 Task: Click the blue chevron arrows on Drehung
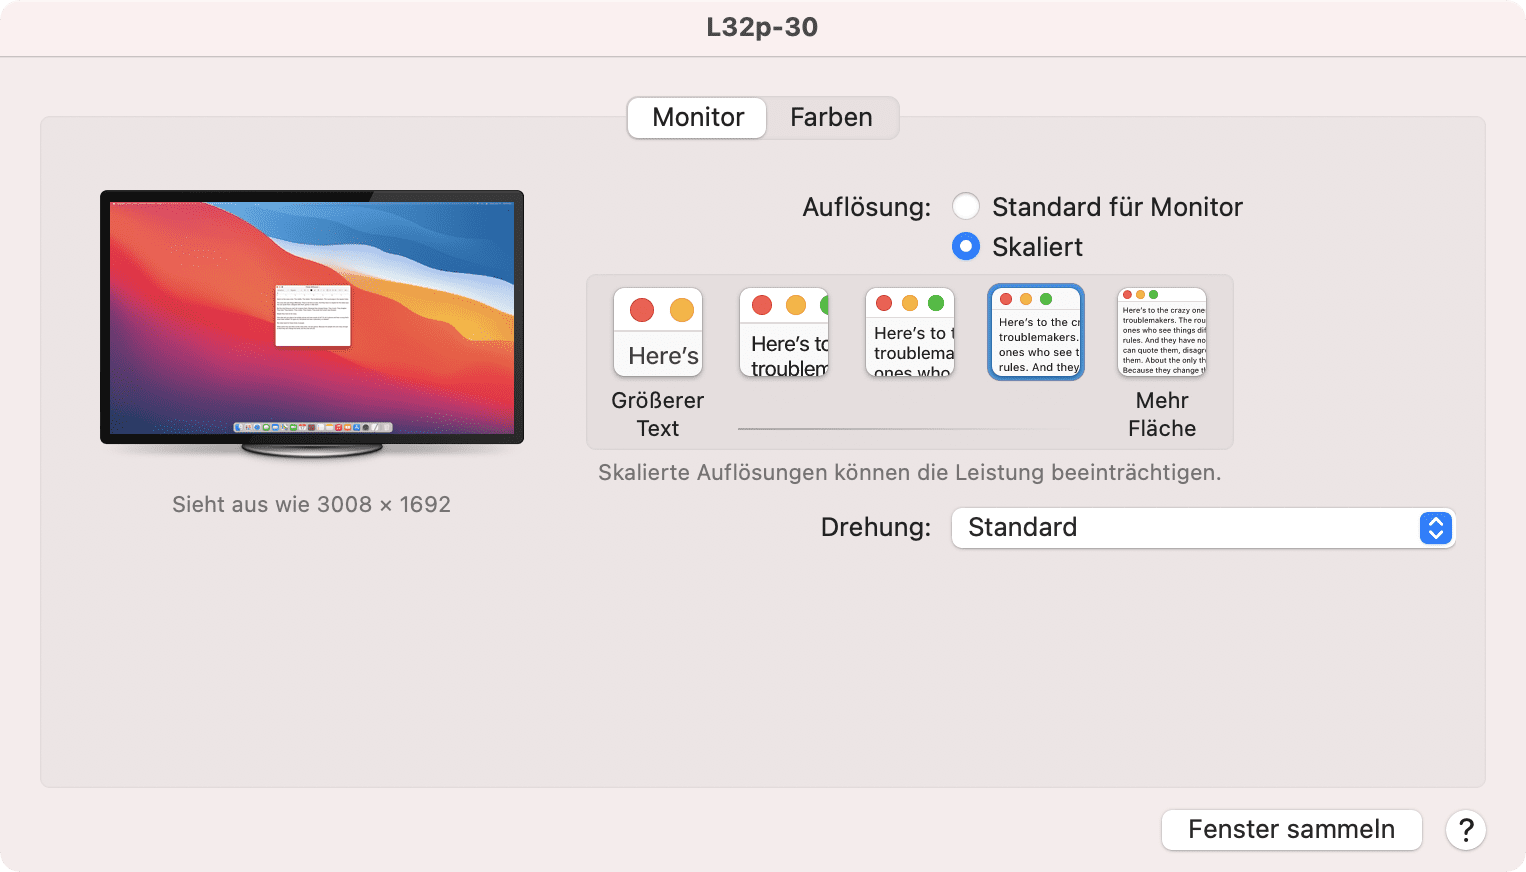[x=1435, y=528]
